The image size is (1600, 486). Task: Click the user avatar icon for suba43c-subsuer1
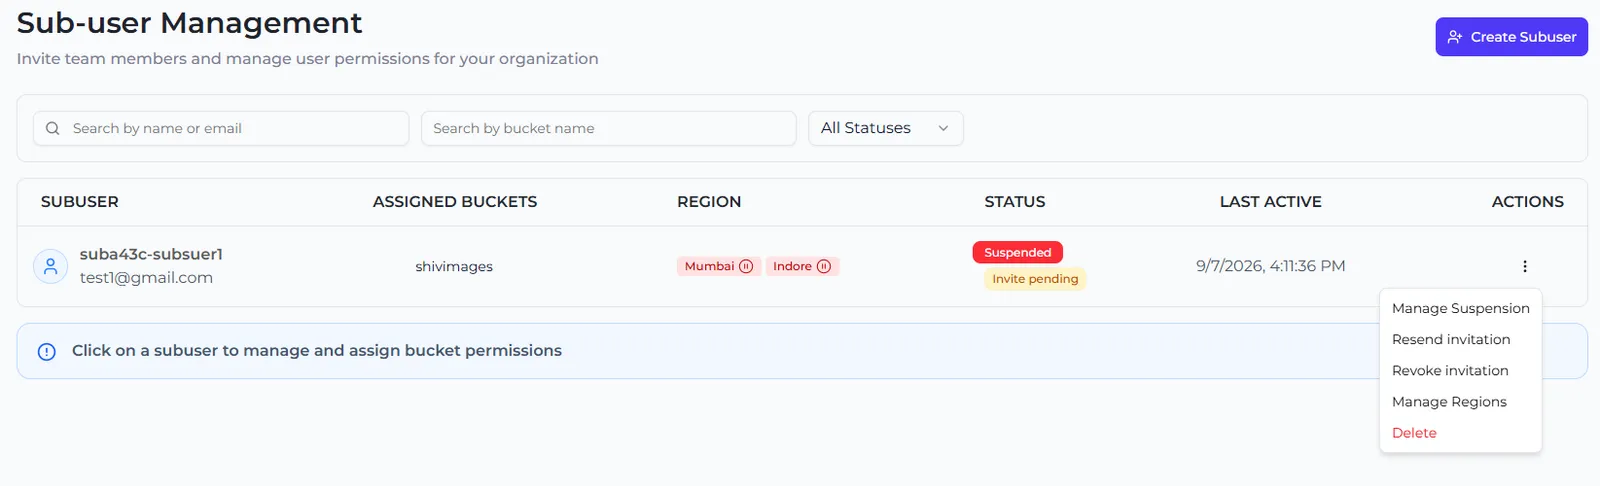pyautogui.click(x=51, y=266)
